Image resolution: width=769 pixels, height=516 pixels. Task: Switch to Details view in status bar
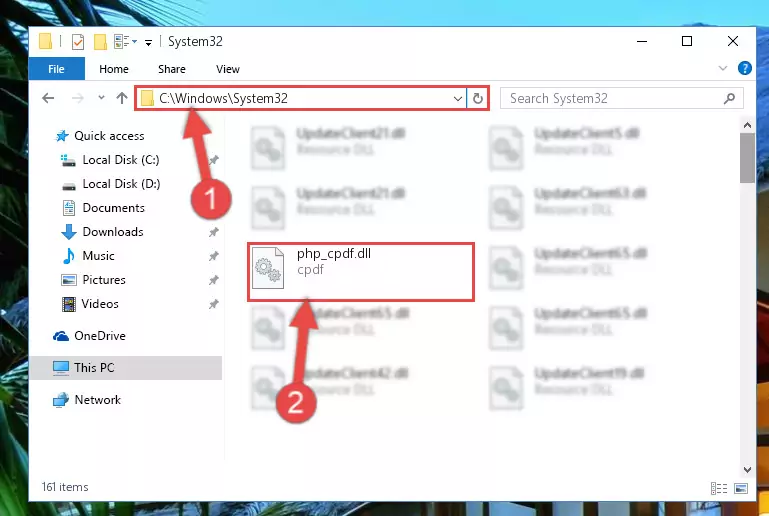click(719, 489)
